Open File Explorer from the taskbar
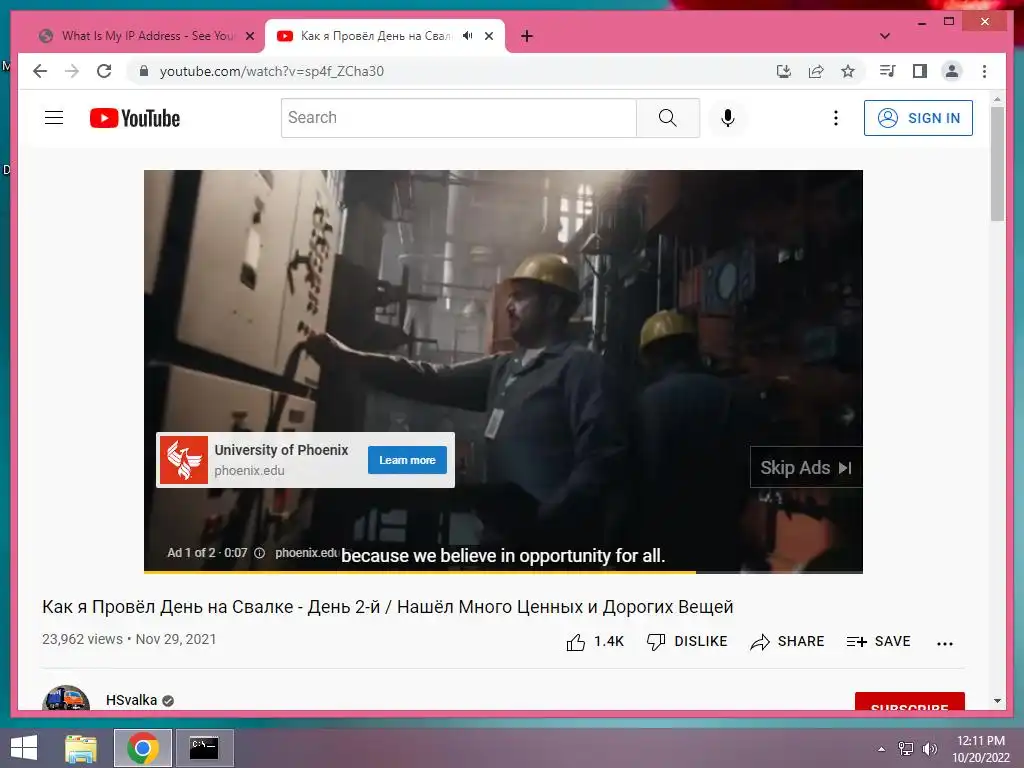1024x768 pixels. [x=81, y=748]
